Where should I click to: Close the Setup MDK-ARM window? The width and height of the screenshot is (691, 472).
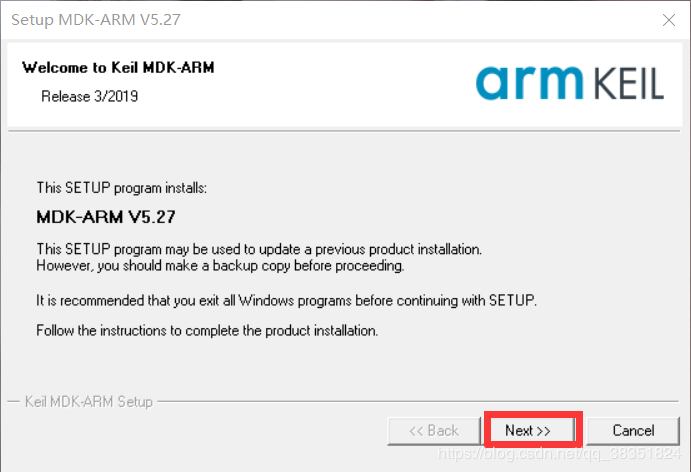point(668,19)
